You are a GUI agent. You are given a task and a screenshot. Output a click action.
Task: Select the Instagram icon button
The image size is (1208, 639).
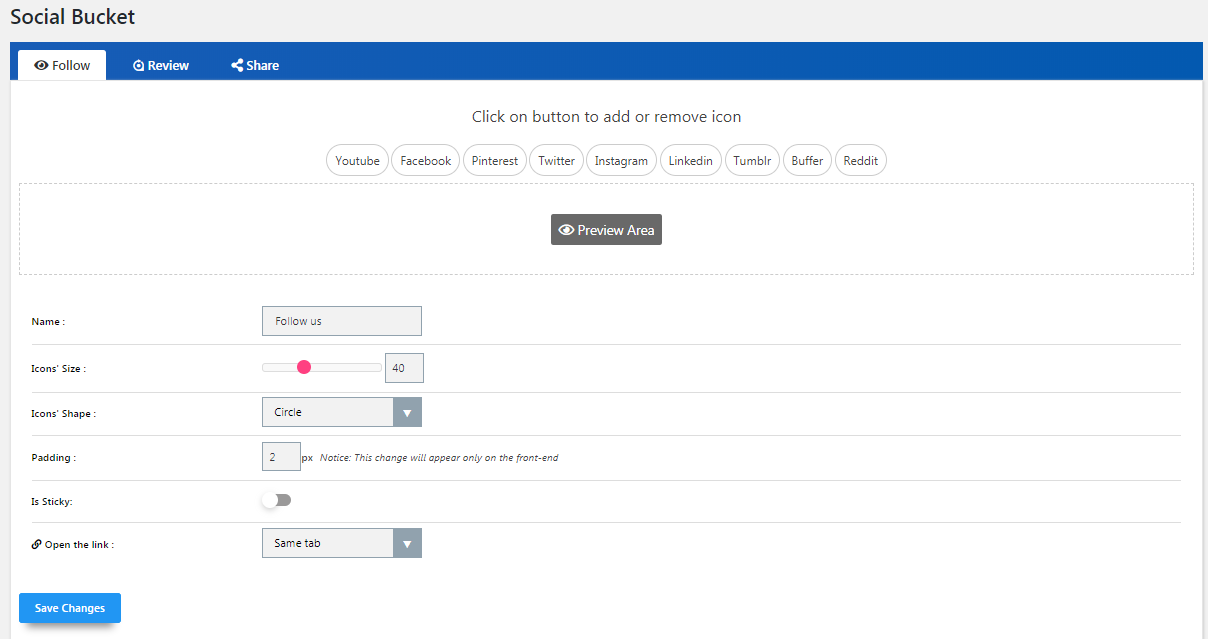click(621, 160)
